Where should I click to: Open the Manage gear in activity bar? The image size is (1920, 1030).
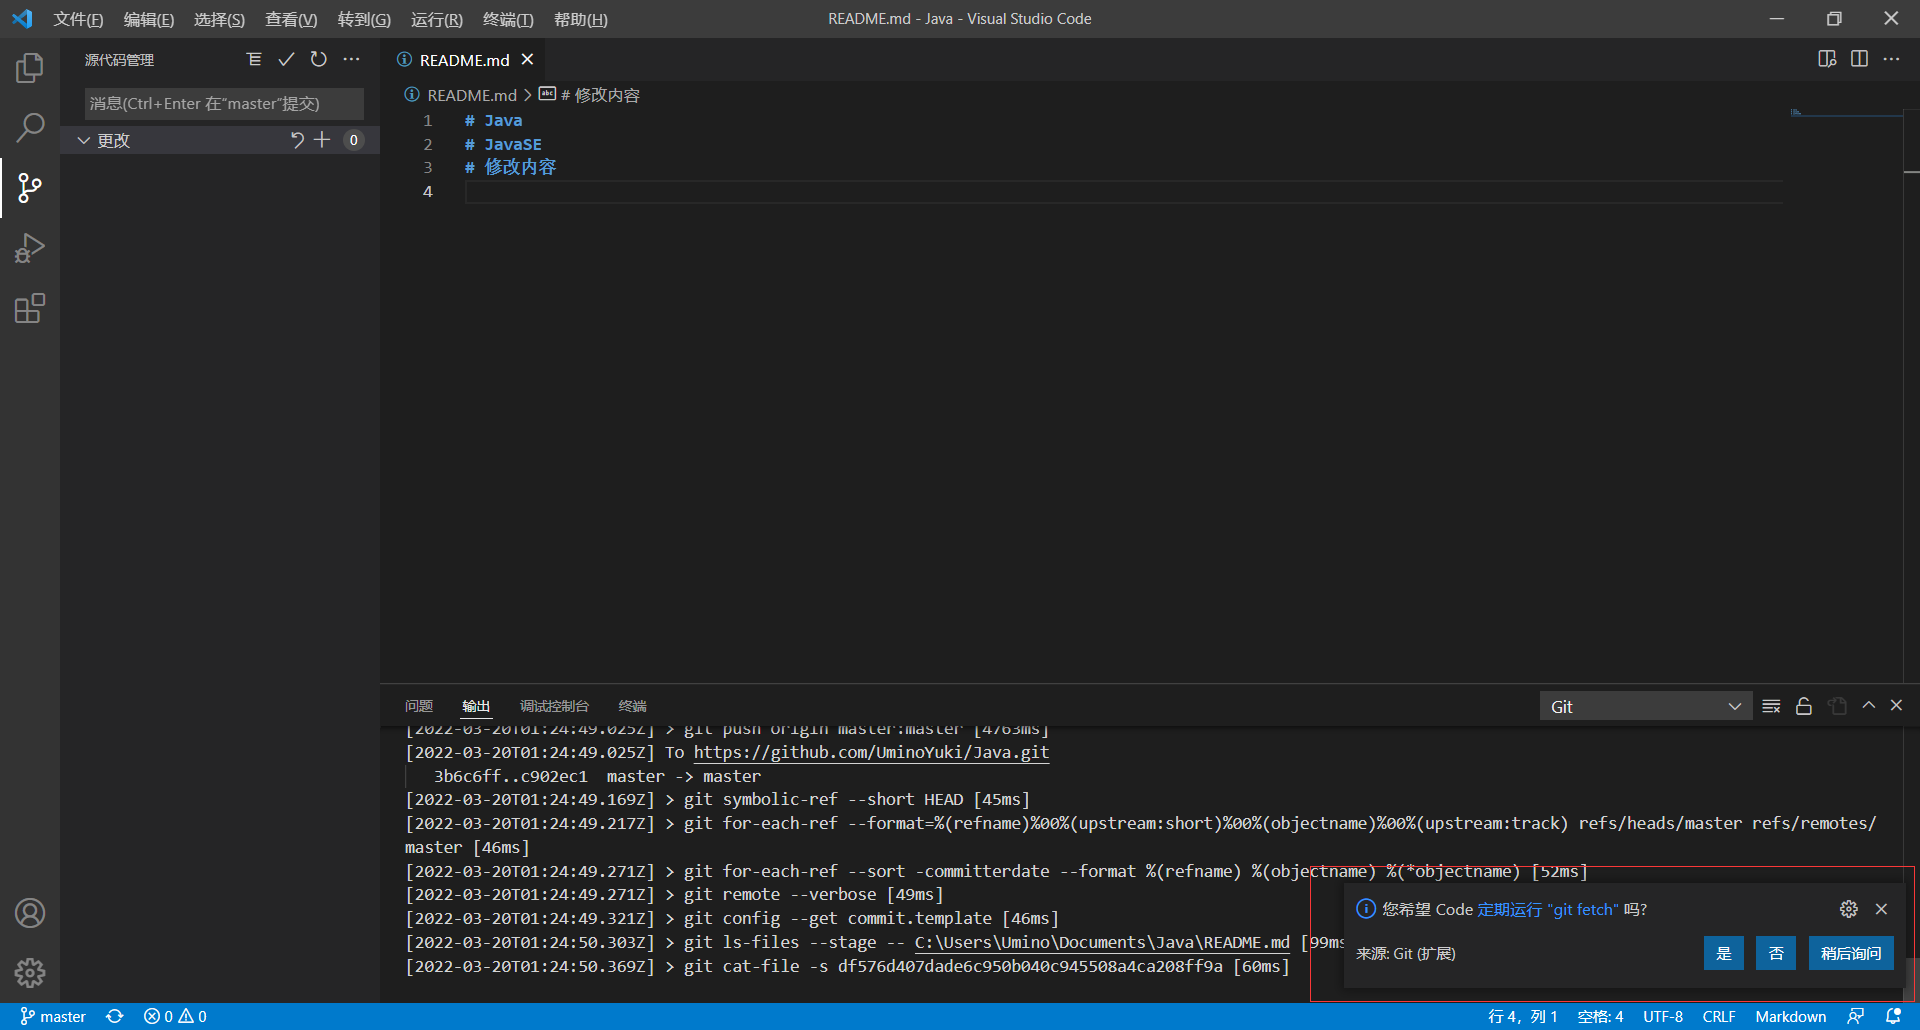(x=30, y=973)
